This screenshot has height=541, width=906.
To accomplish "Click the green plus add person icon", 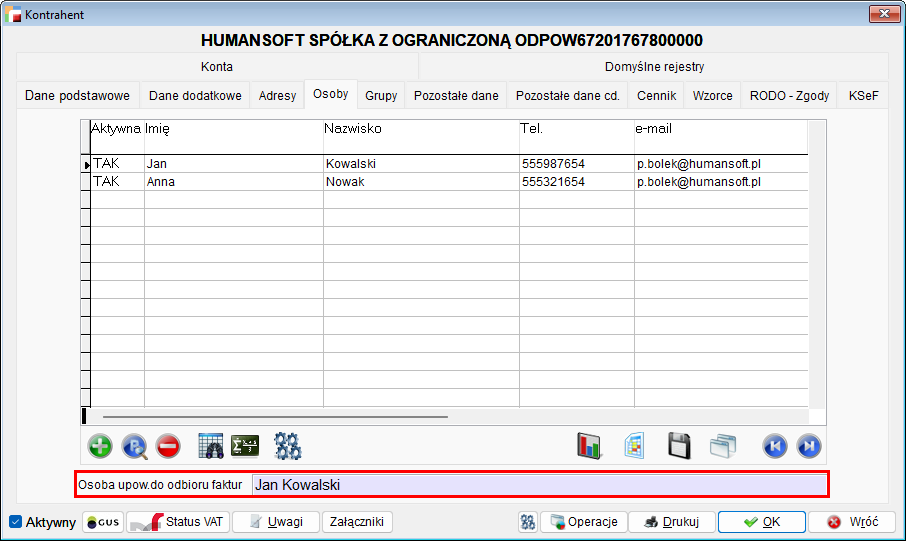I will click(100, 446).
